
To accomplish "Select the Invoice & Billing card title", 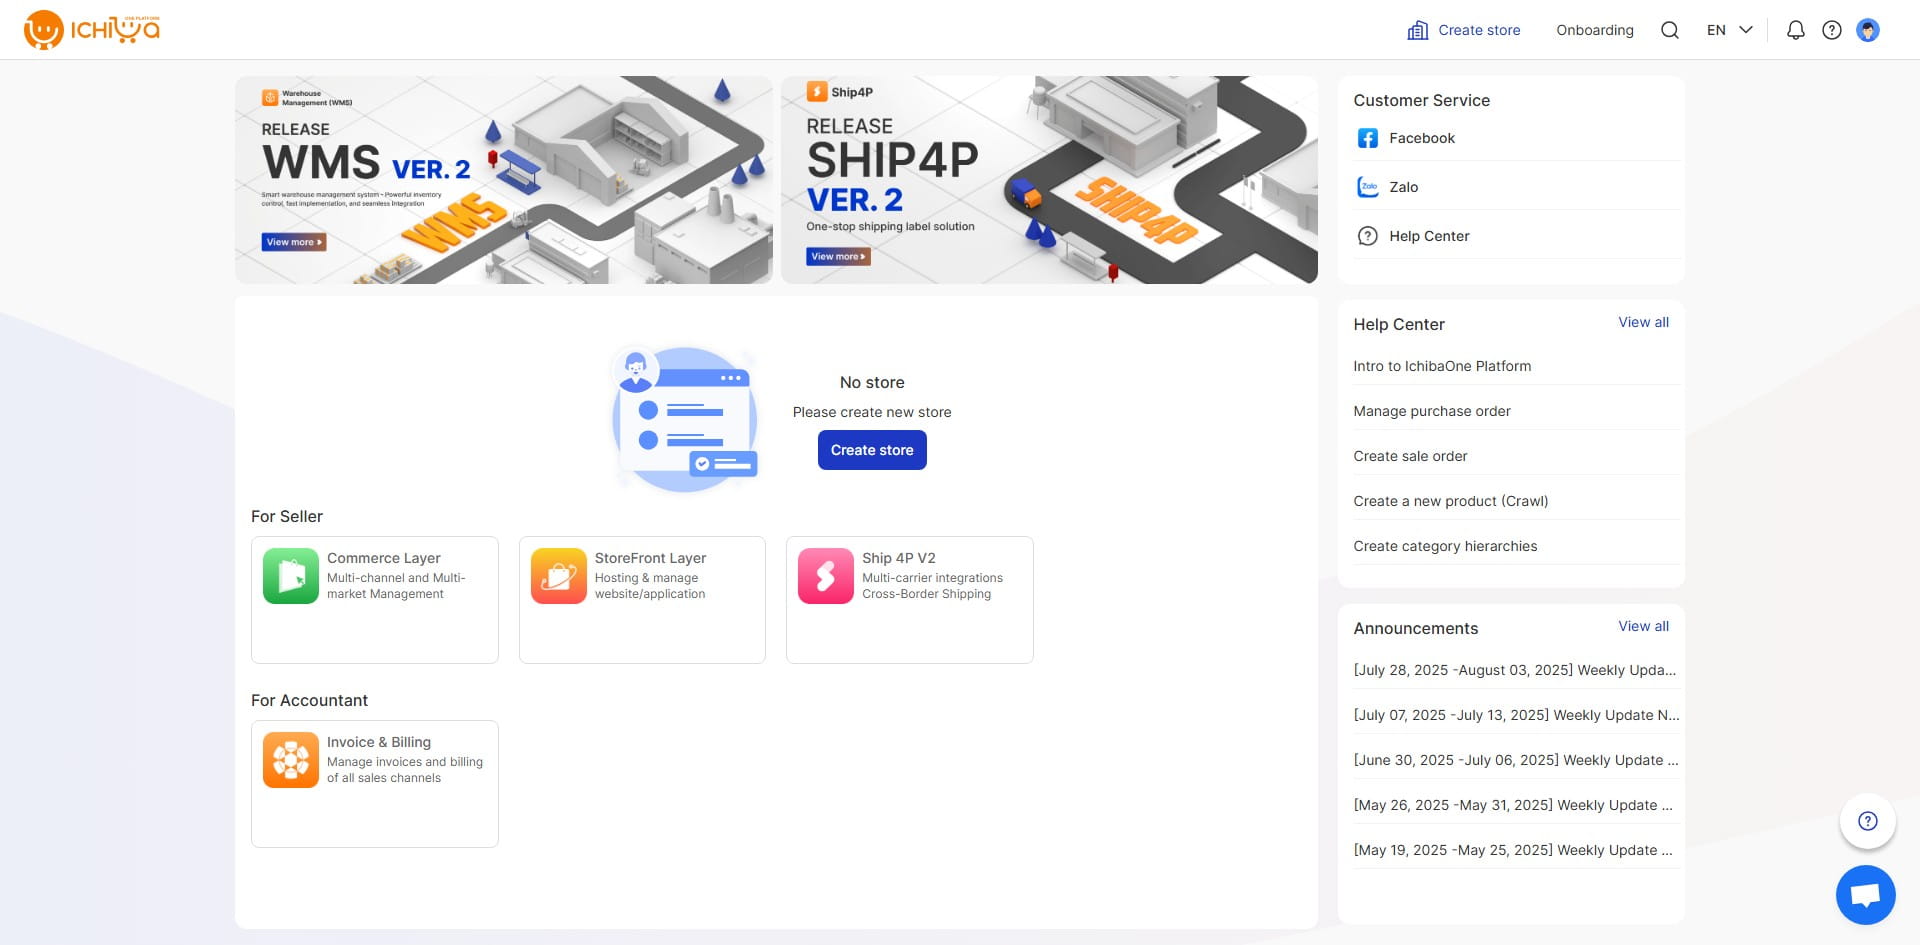I will [x=379, y=742].
